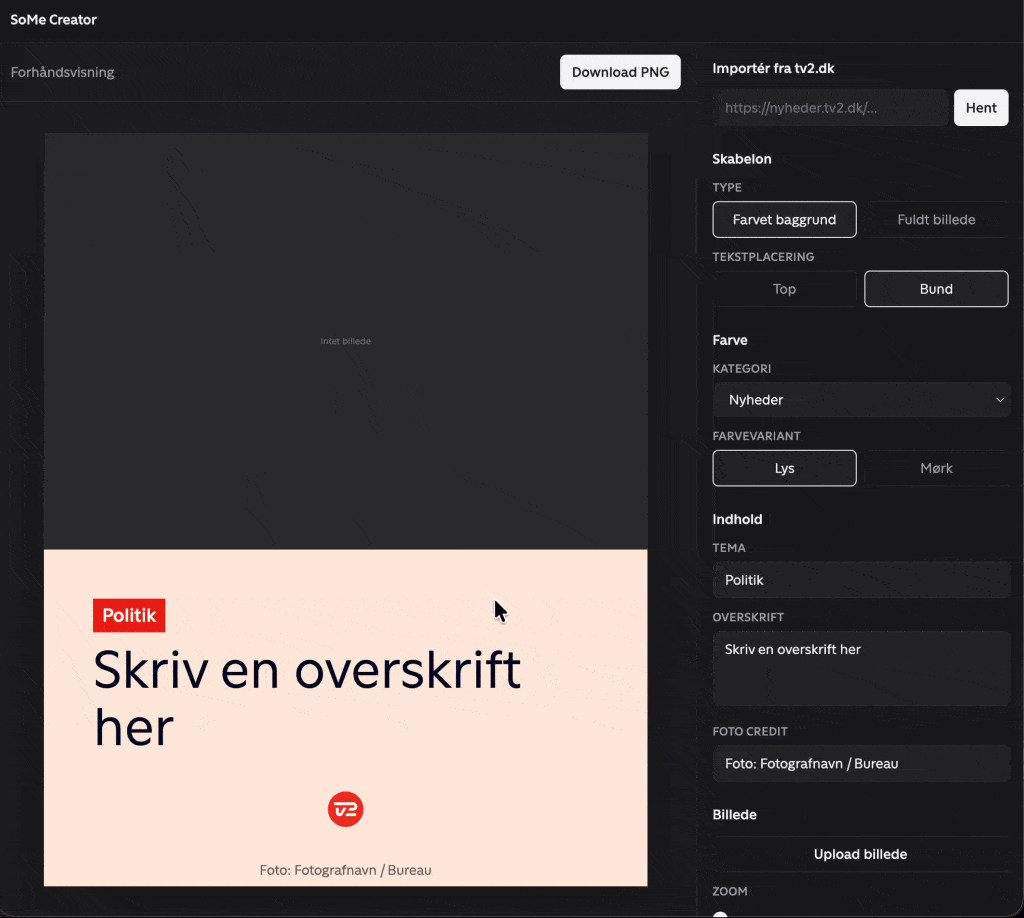Focus the tv2.dk URL input field
This screenshot has height=918, width=1024.
pos(830,108)
